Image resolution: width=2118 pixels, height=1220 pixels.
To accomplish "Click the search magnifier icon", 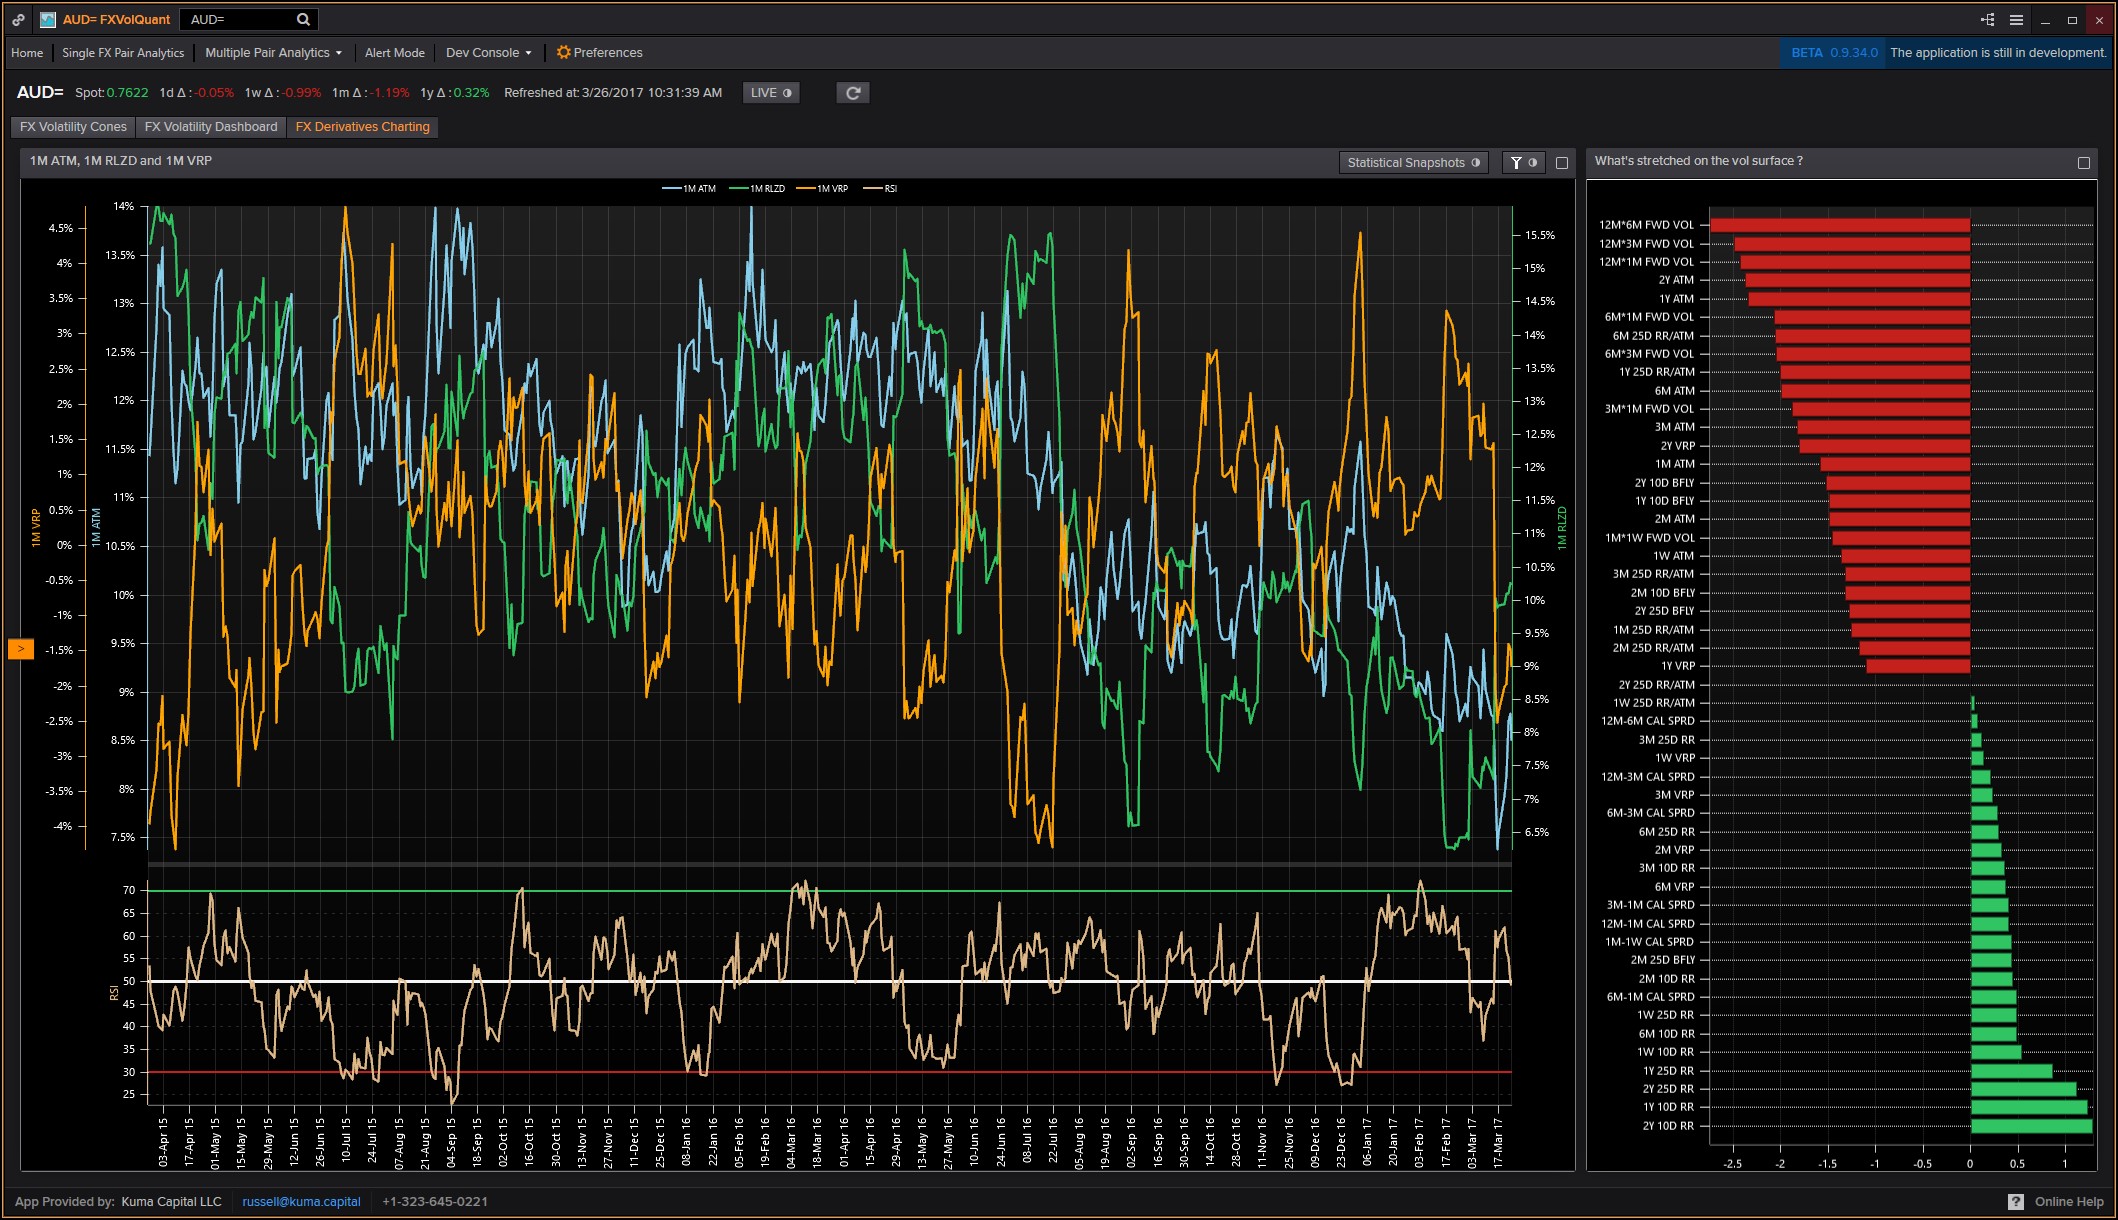I will [x=303, y=19].
